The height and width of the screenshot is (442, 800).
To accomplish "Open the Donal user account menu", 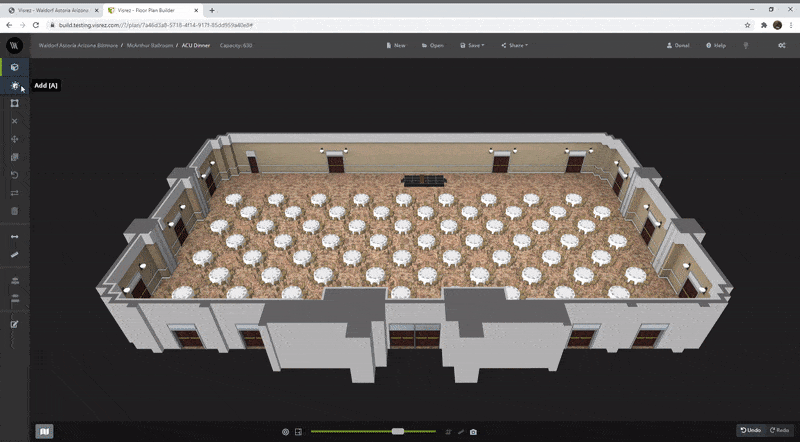I will pyautogui.click(x=678, y=45).
